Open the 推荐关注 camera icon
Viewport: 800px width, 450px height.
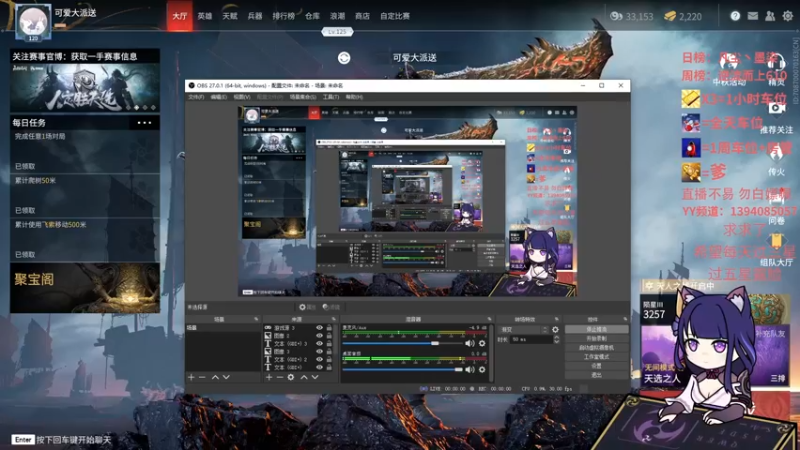(776, 108)
